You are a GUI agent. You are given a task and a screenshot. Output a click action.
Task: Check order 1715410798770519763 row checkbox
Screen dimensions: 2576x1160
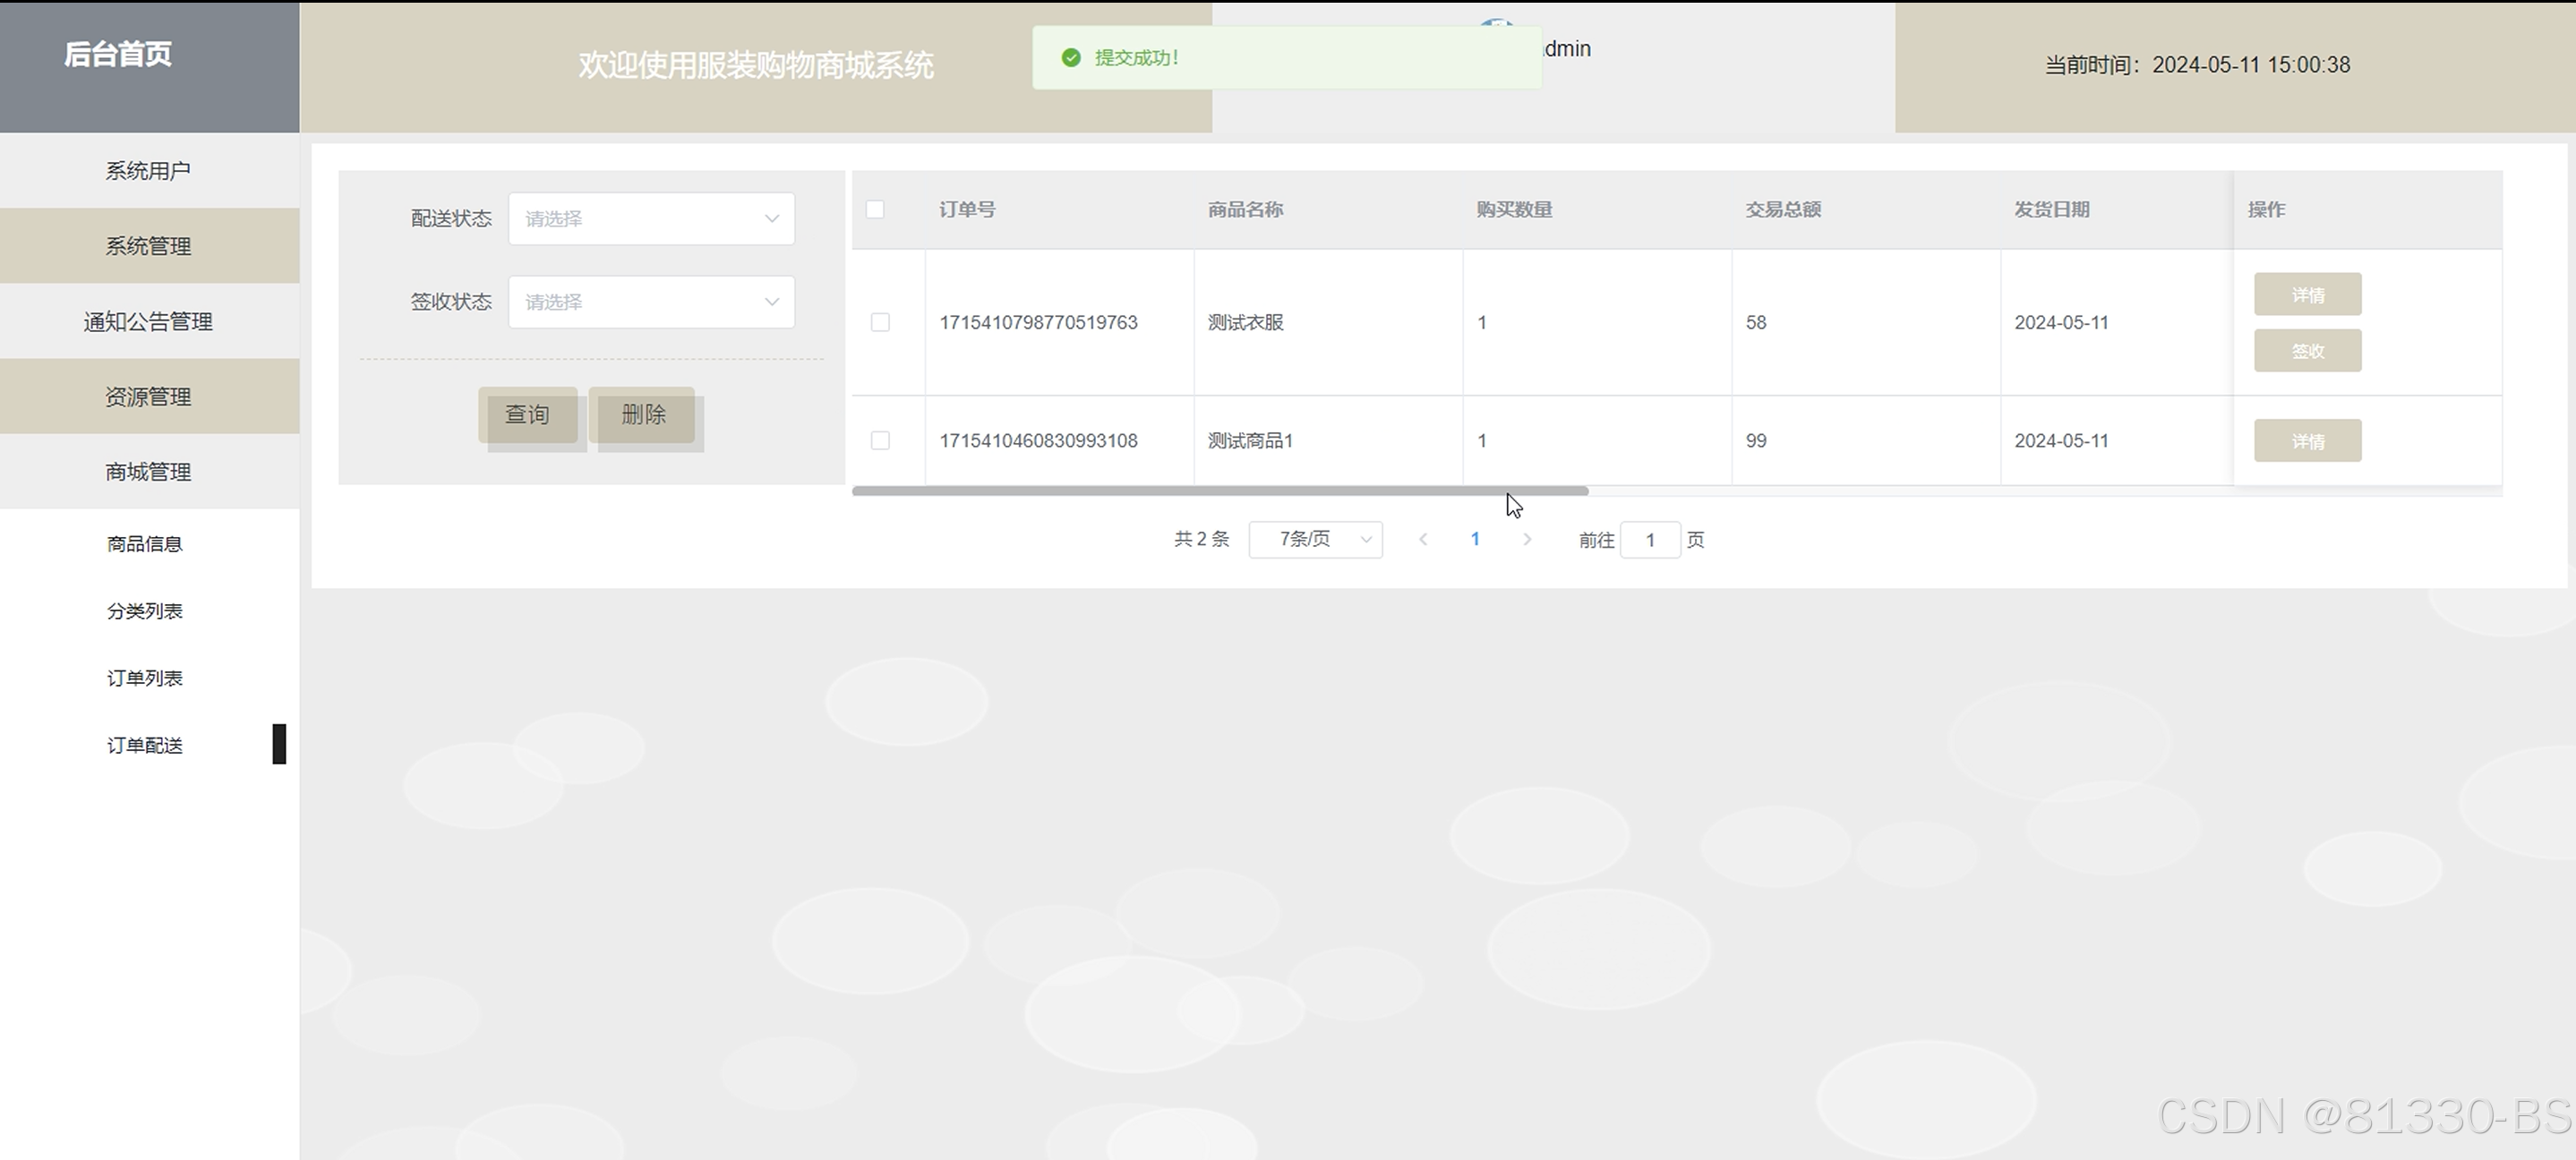tap(880, 322)
